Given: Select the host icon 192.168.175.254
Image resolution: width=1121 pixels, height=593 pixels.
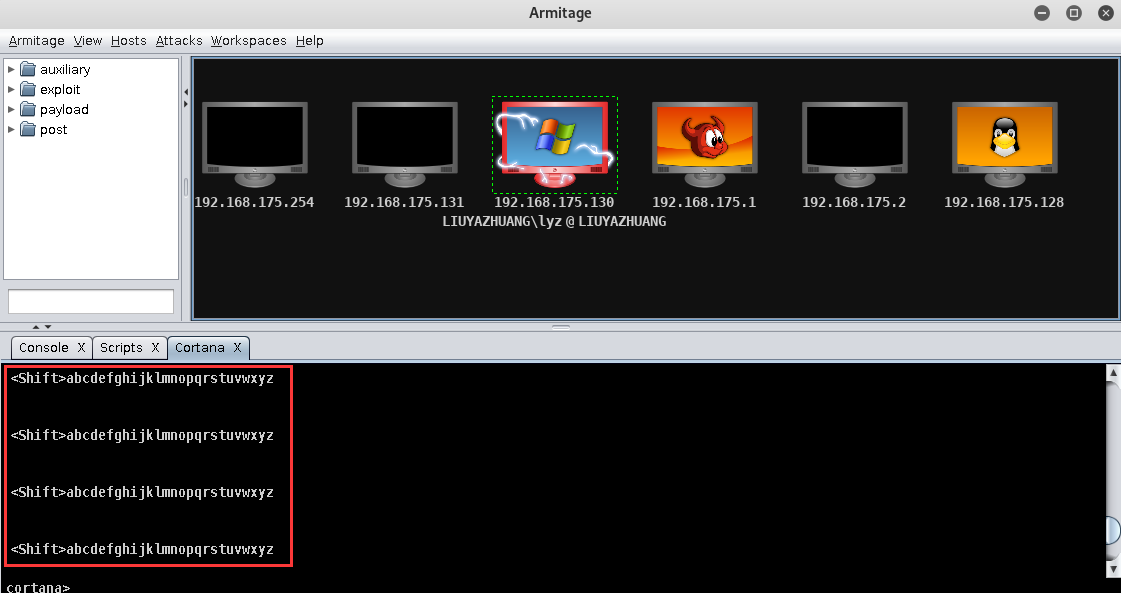Looking at the screenshot, I should pyautogui.click(x=255, y=144).
